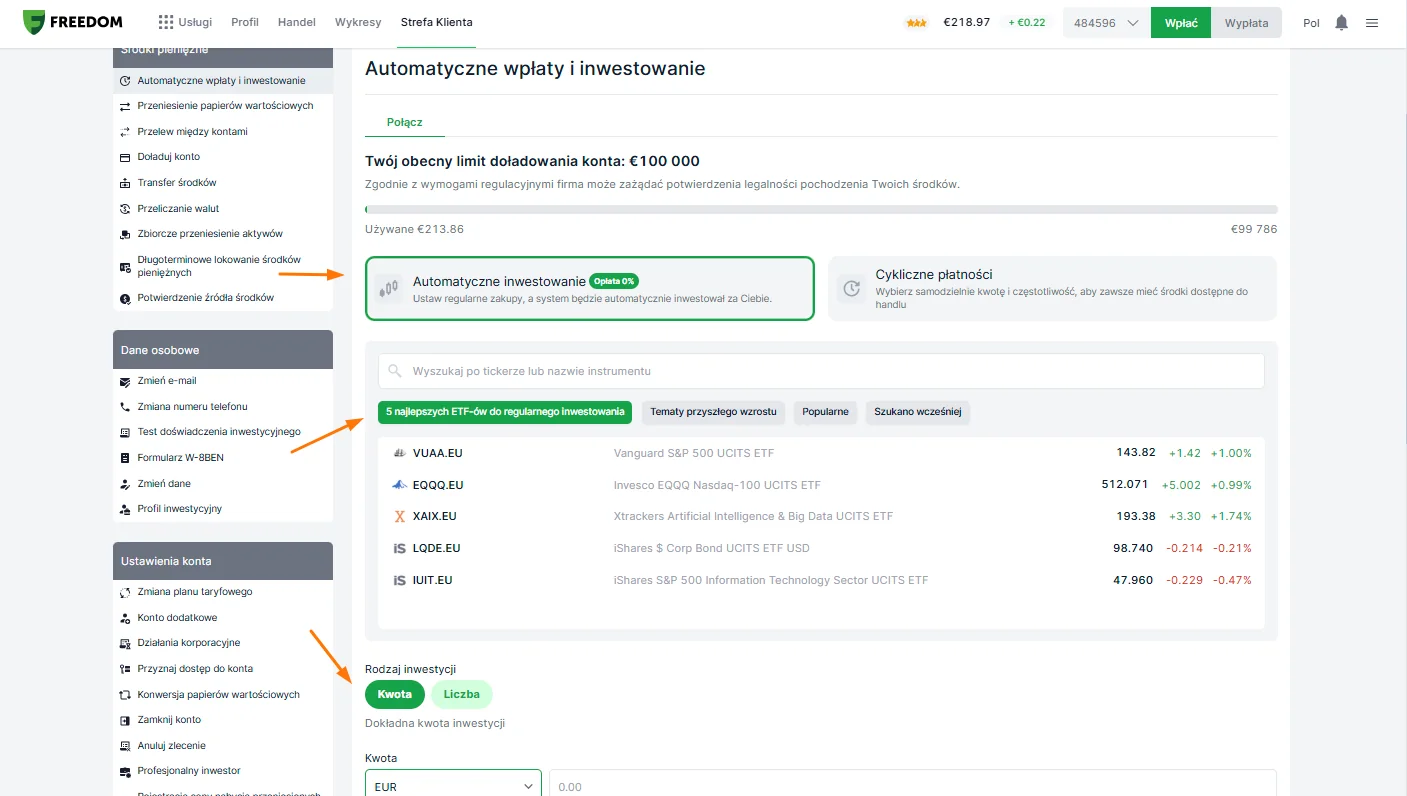Click the three-star rating icon

tap(915, 23)
